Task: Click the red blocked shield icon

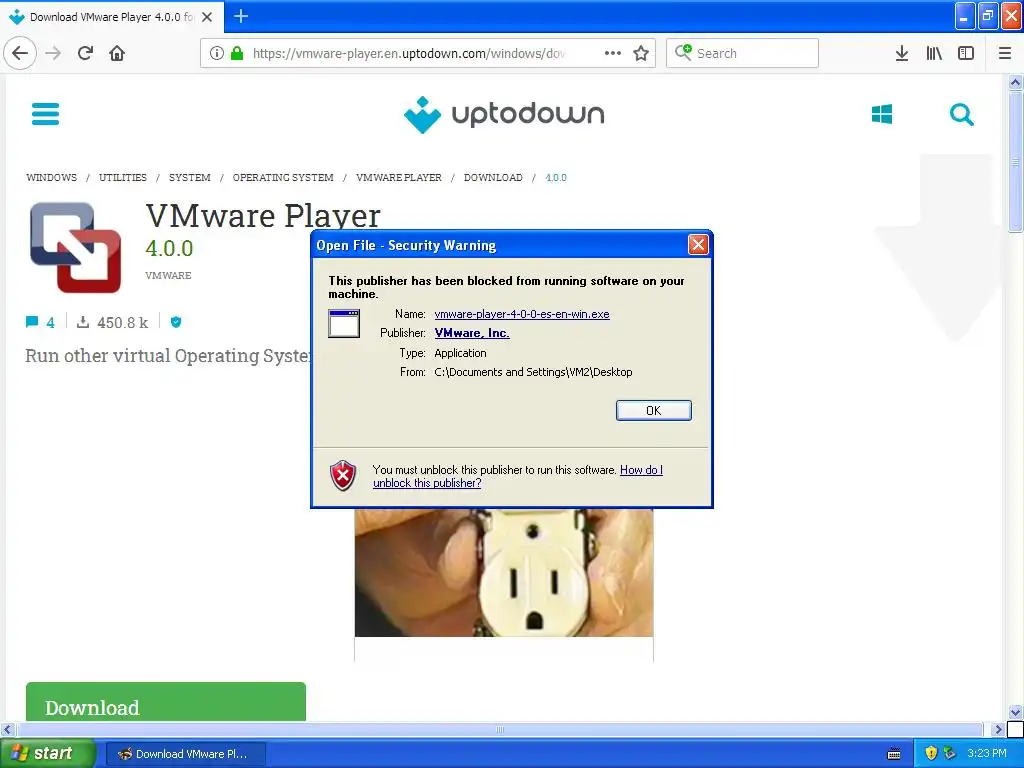Action: click(343, 475)
